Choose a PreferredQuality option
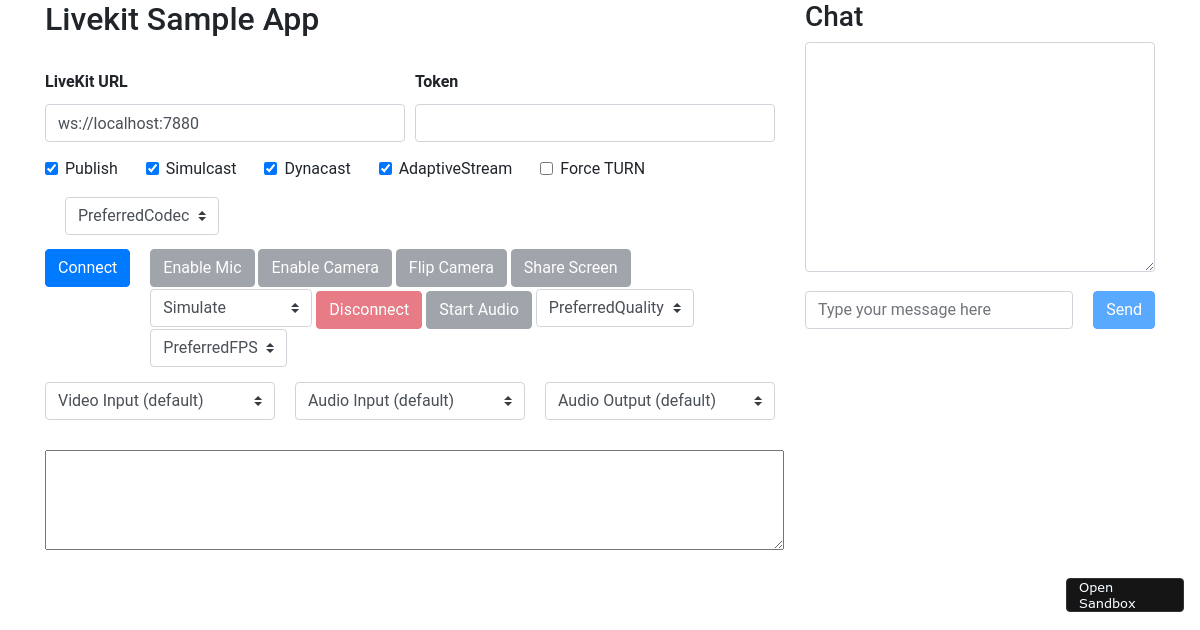1200x630 pixels. click(x=614, y=307)
